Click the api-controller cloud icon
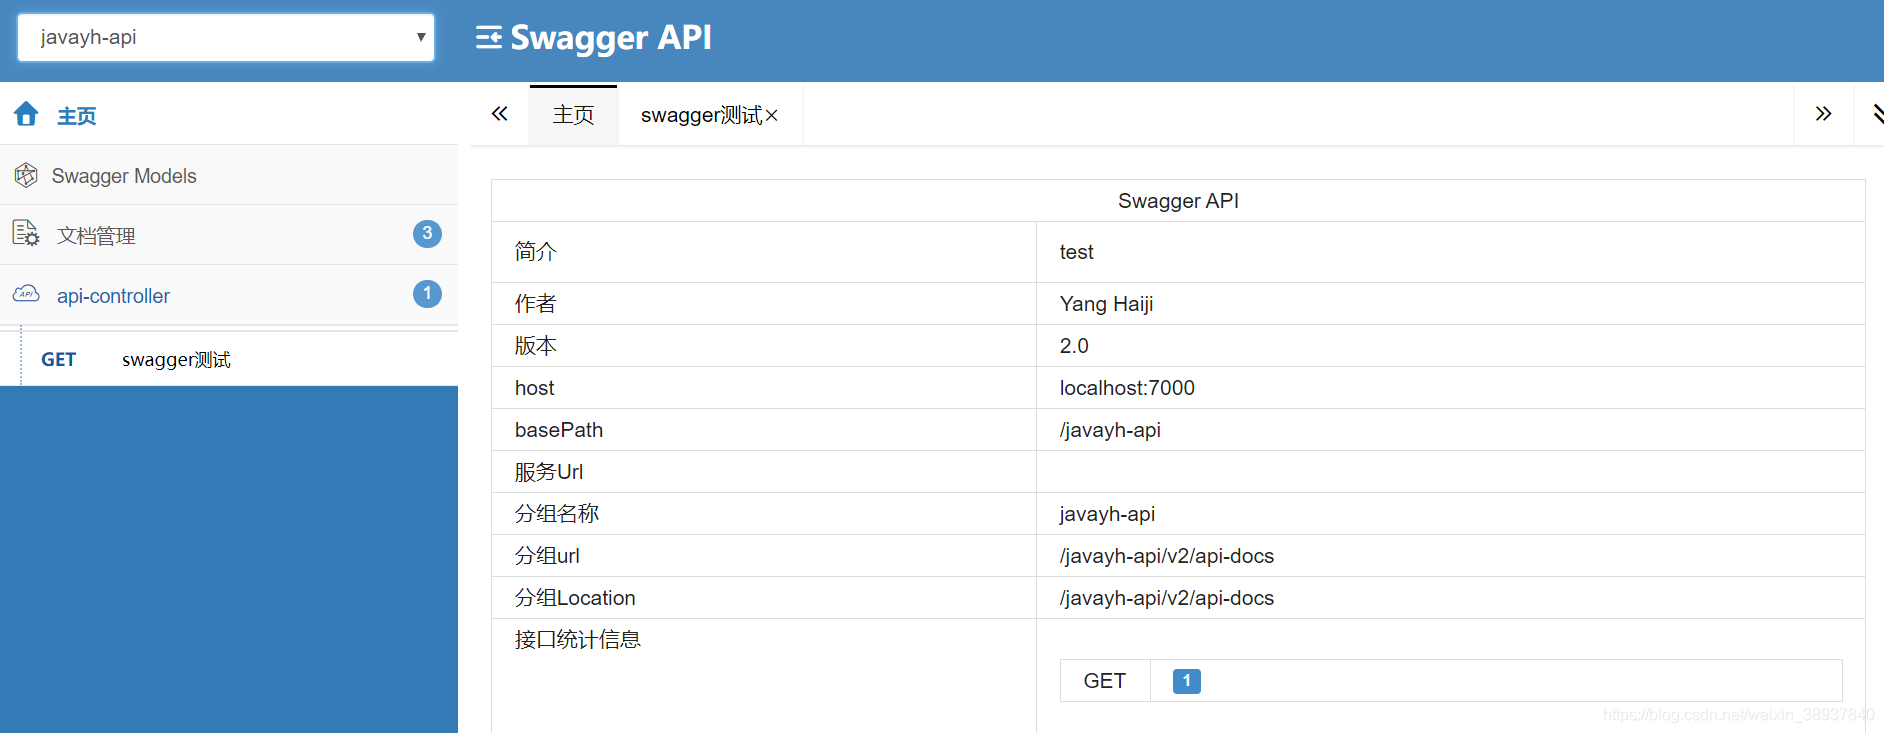This screenshot has height=733, width=1884. [x=26, y=294]
